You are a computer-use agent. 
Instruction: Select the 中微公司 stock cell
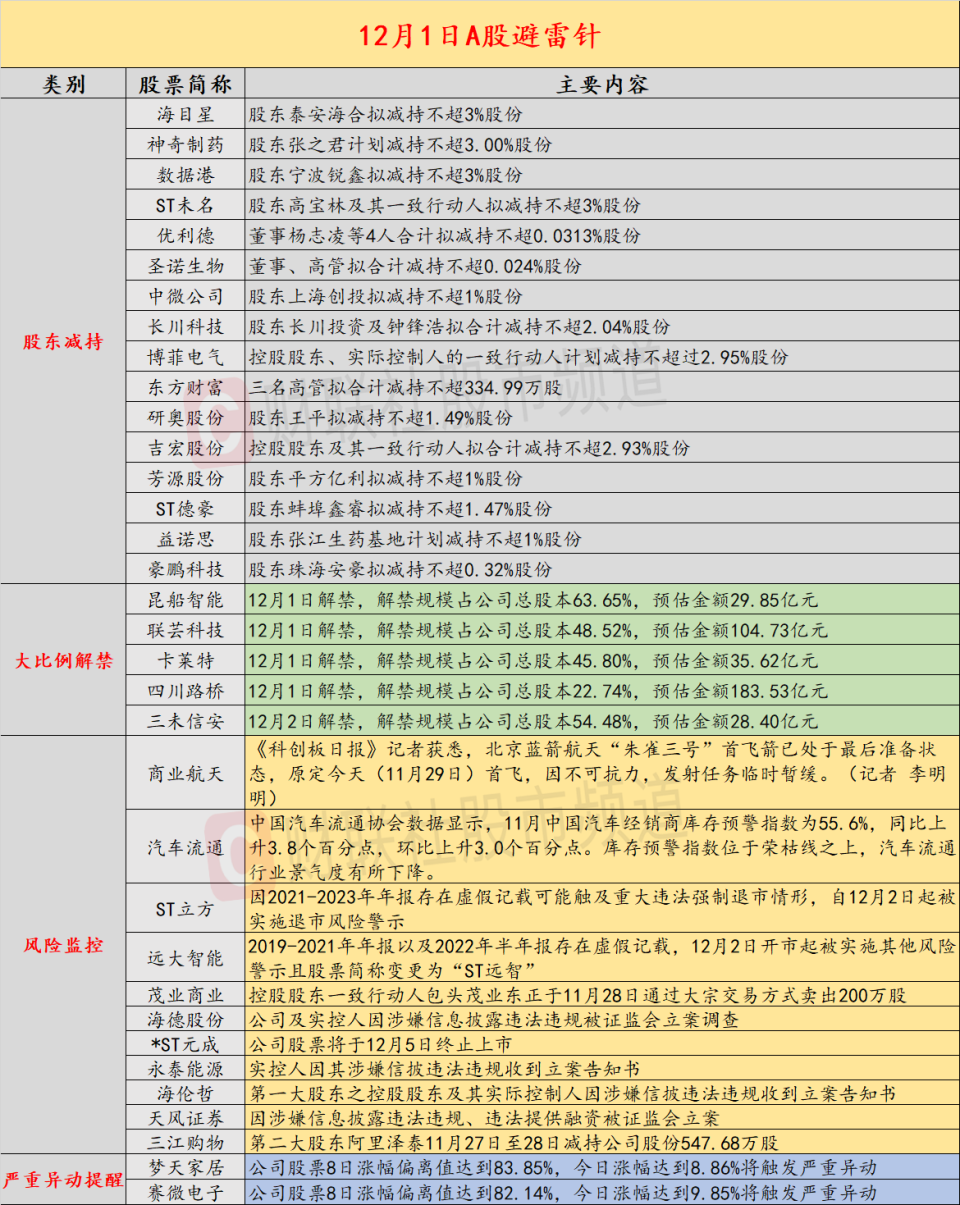point(185,296)
